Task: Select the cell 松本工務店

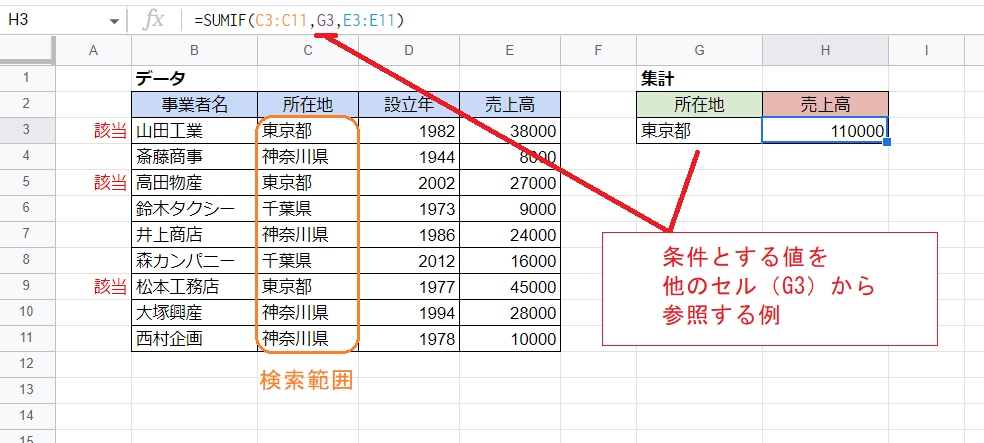Action: [x=195, y=287]
